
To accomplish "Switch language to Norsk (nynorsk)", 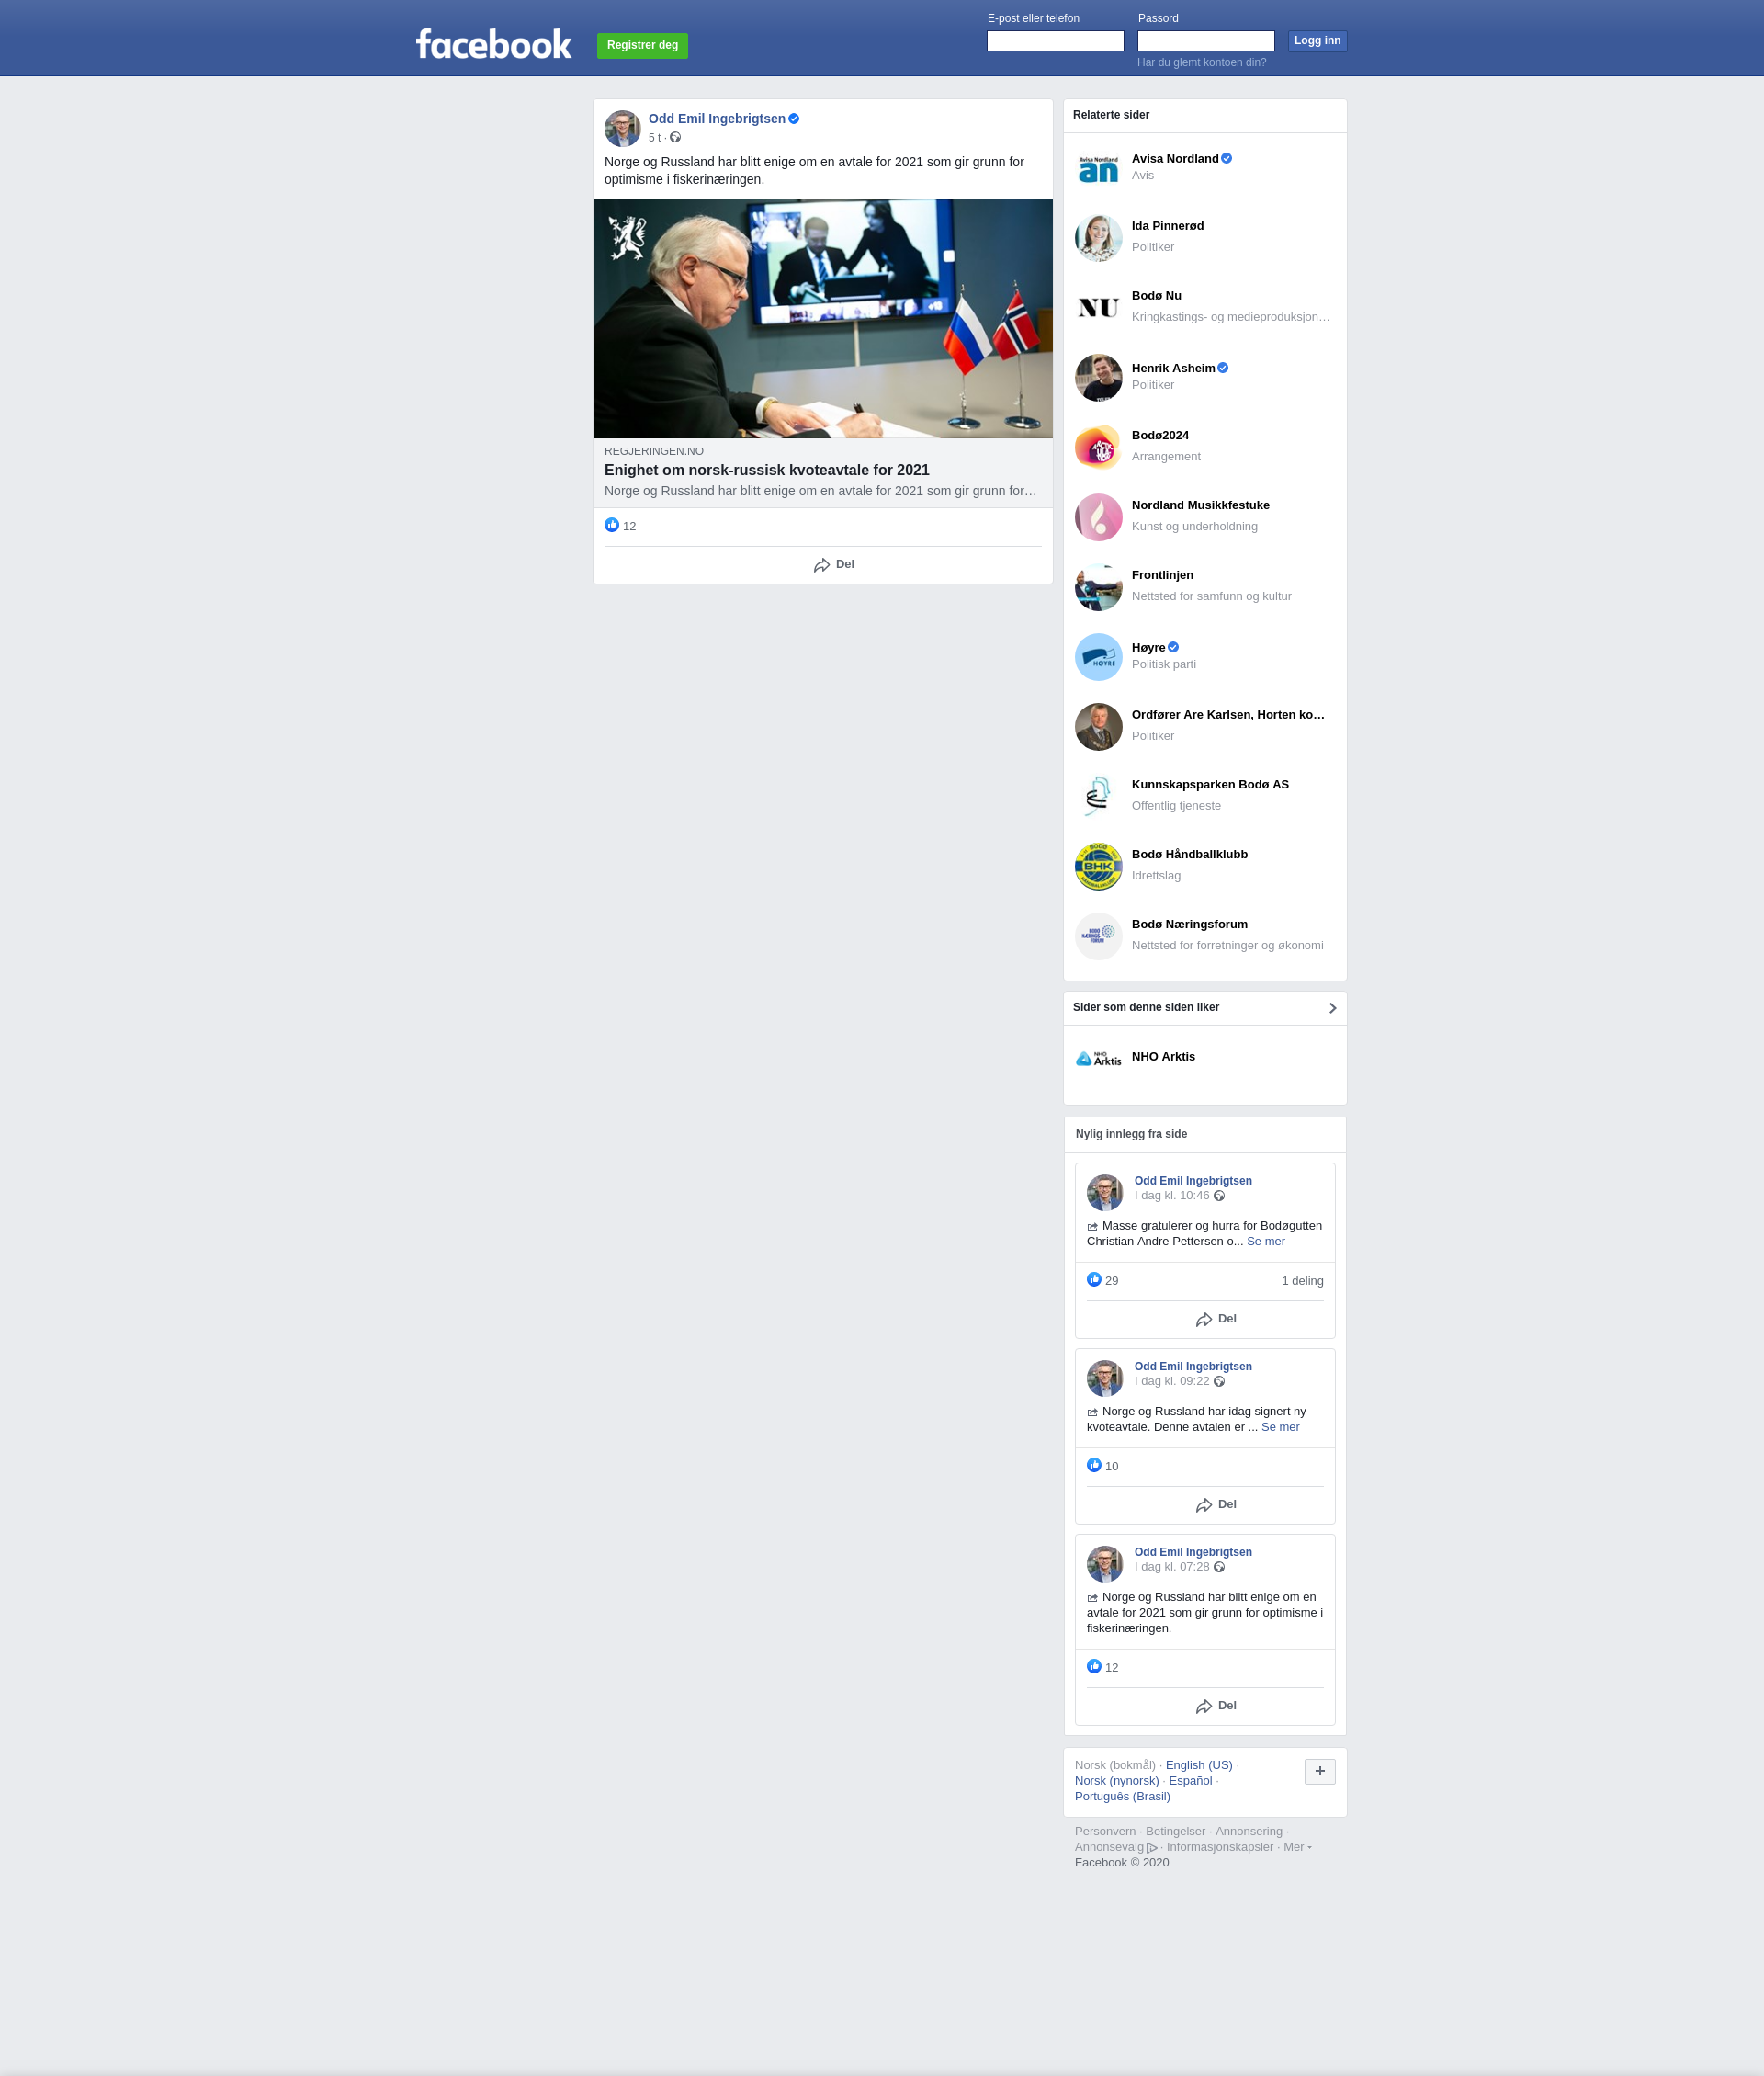I will tap(1116, 1781).
